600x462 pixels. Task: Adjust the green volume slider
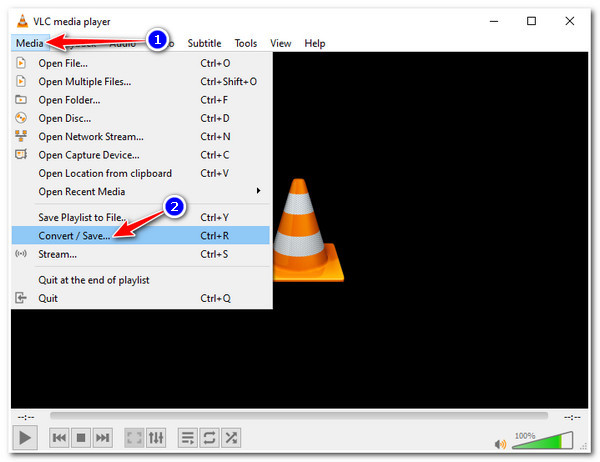pos(542,441)
